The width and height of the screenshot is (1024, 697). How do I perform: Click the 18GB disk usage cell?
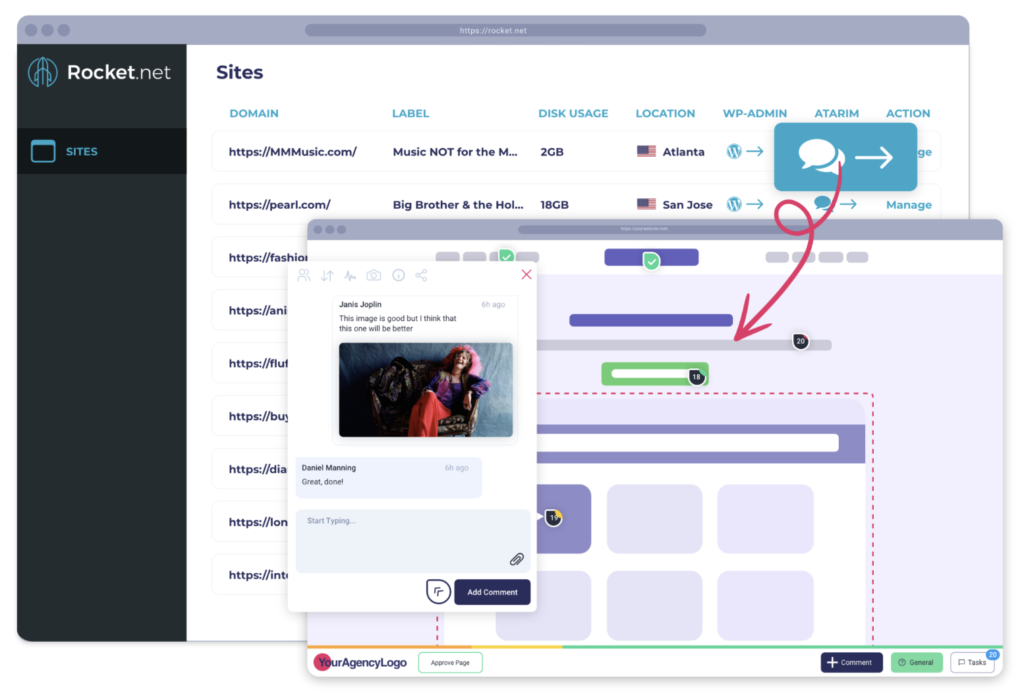click(554, 205)
